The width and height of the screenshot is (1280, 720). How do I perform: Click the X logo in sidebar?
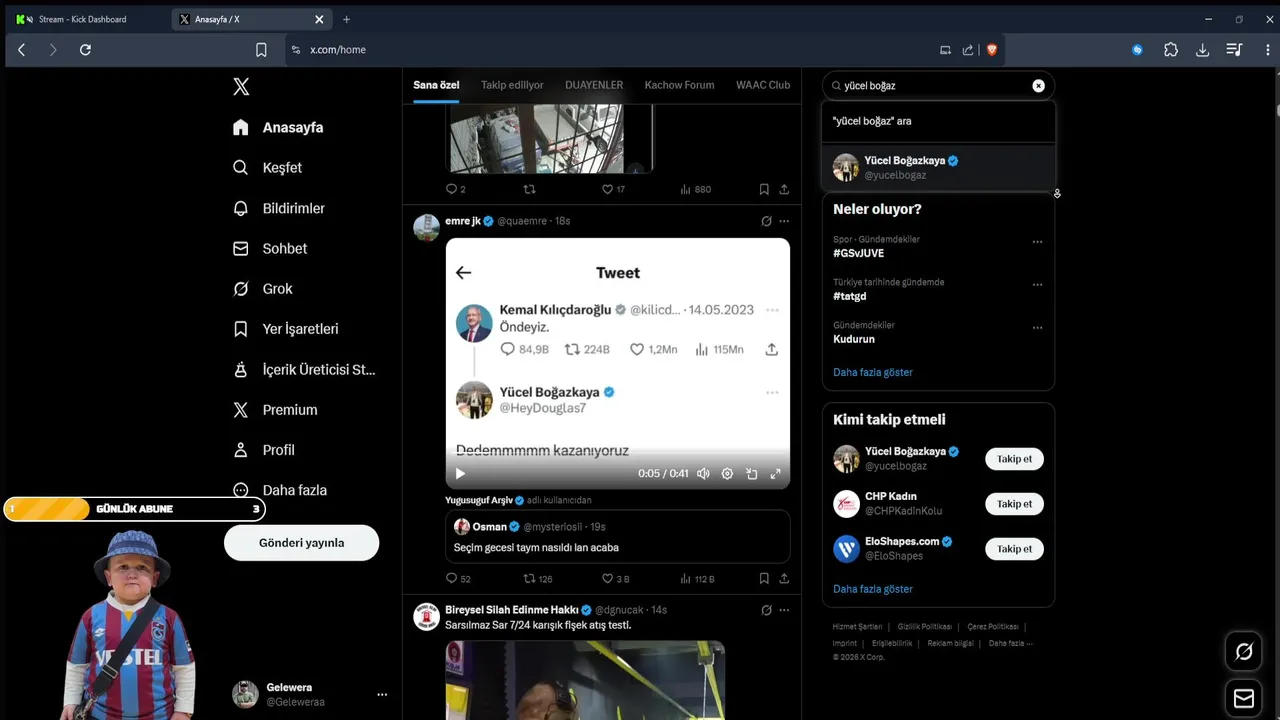coord(241,87)
